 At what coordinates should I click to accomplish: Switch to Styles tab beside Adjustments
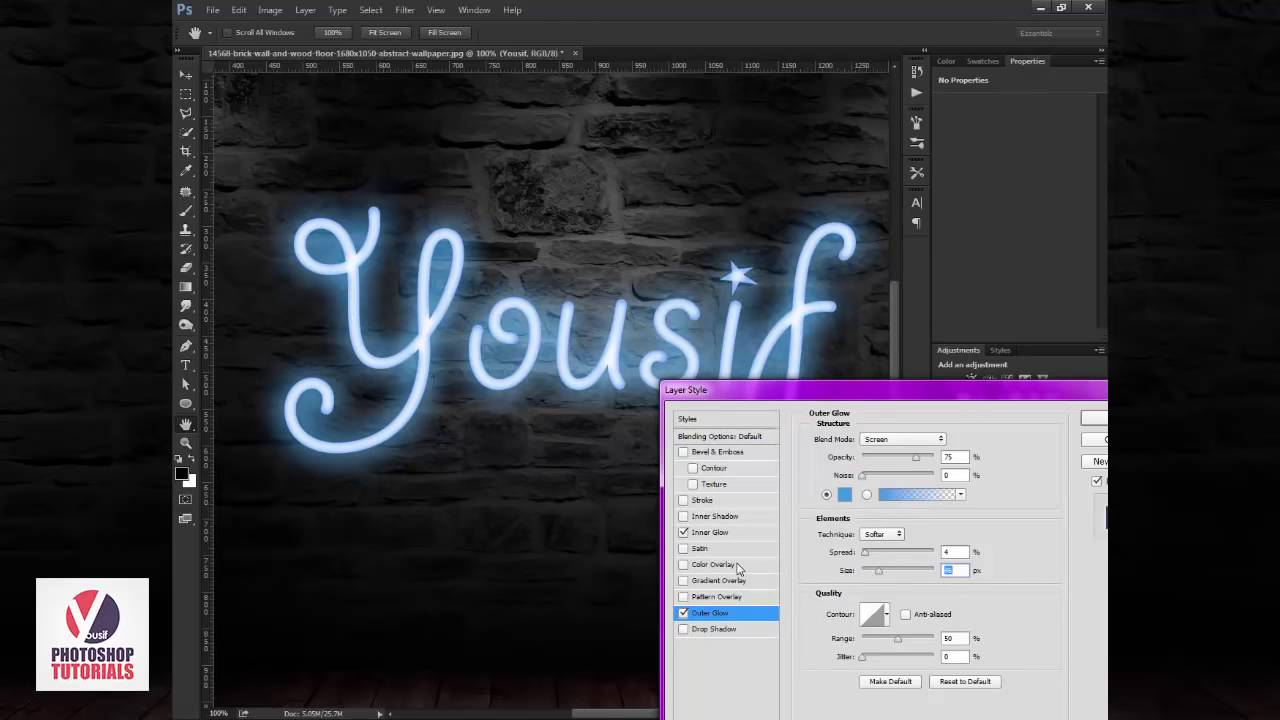pos(1000,350)
